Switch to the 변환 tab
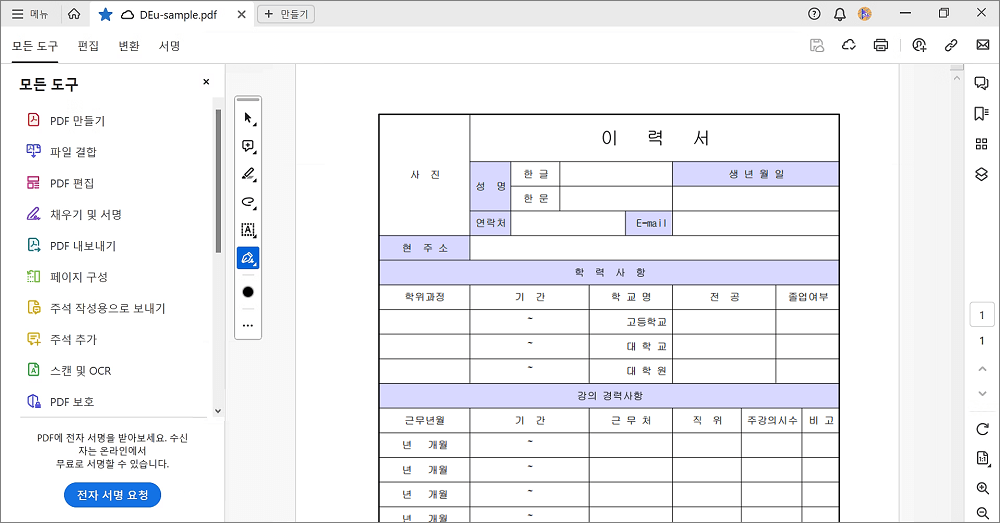1000x523 pixels. (x=129, y=46)
